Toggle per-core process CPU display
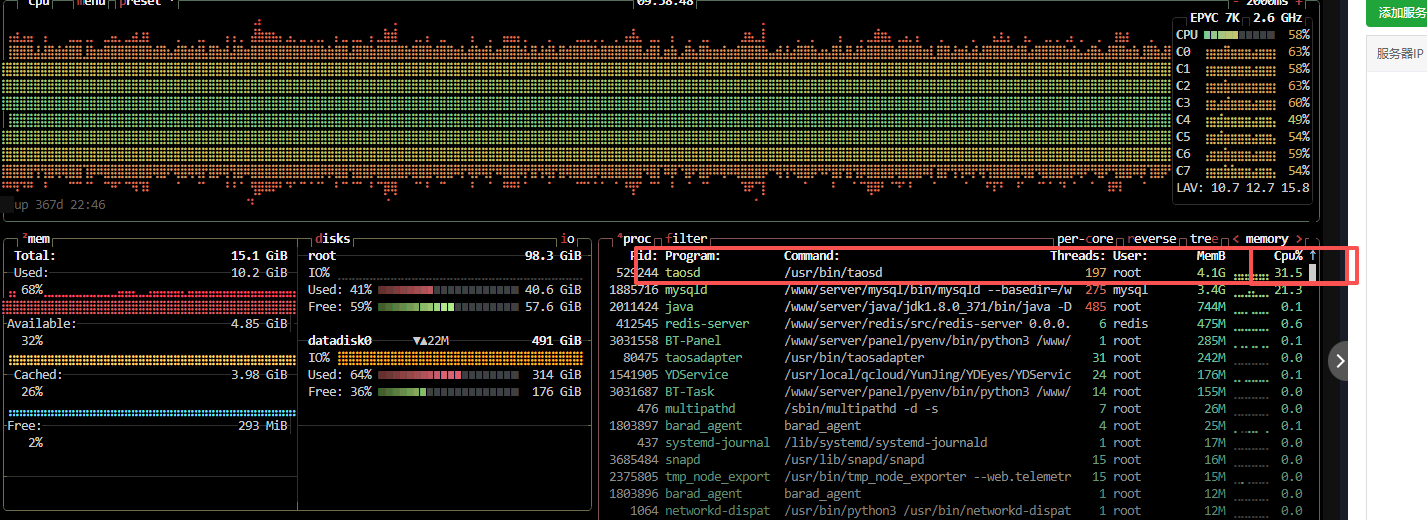Screen dimensions: 1427x520 [x=1085, y=239]
